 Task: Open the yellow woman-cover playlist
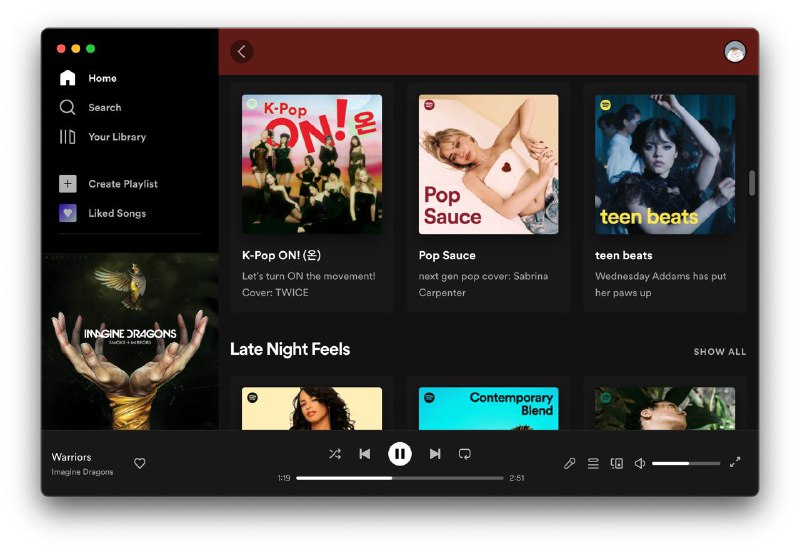[312, 408]
